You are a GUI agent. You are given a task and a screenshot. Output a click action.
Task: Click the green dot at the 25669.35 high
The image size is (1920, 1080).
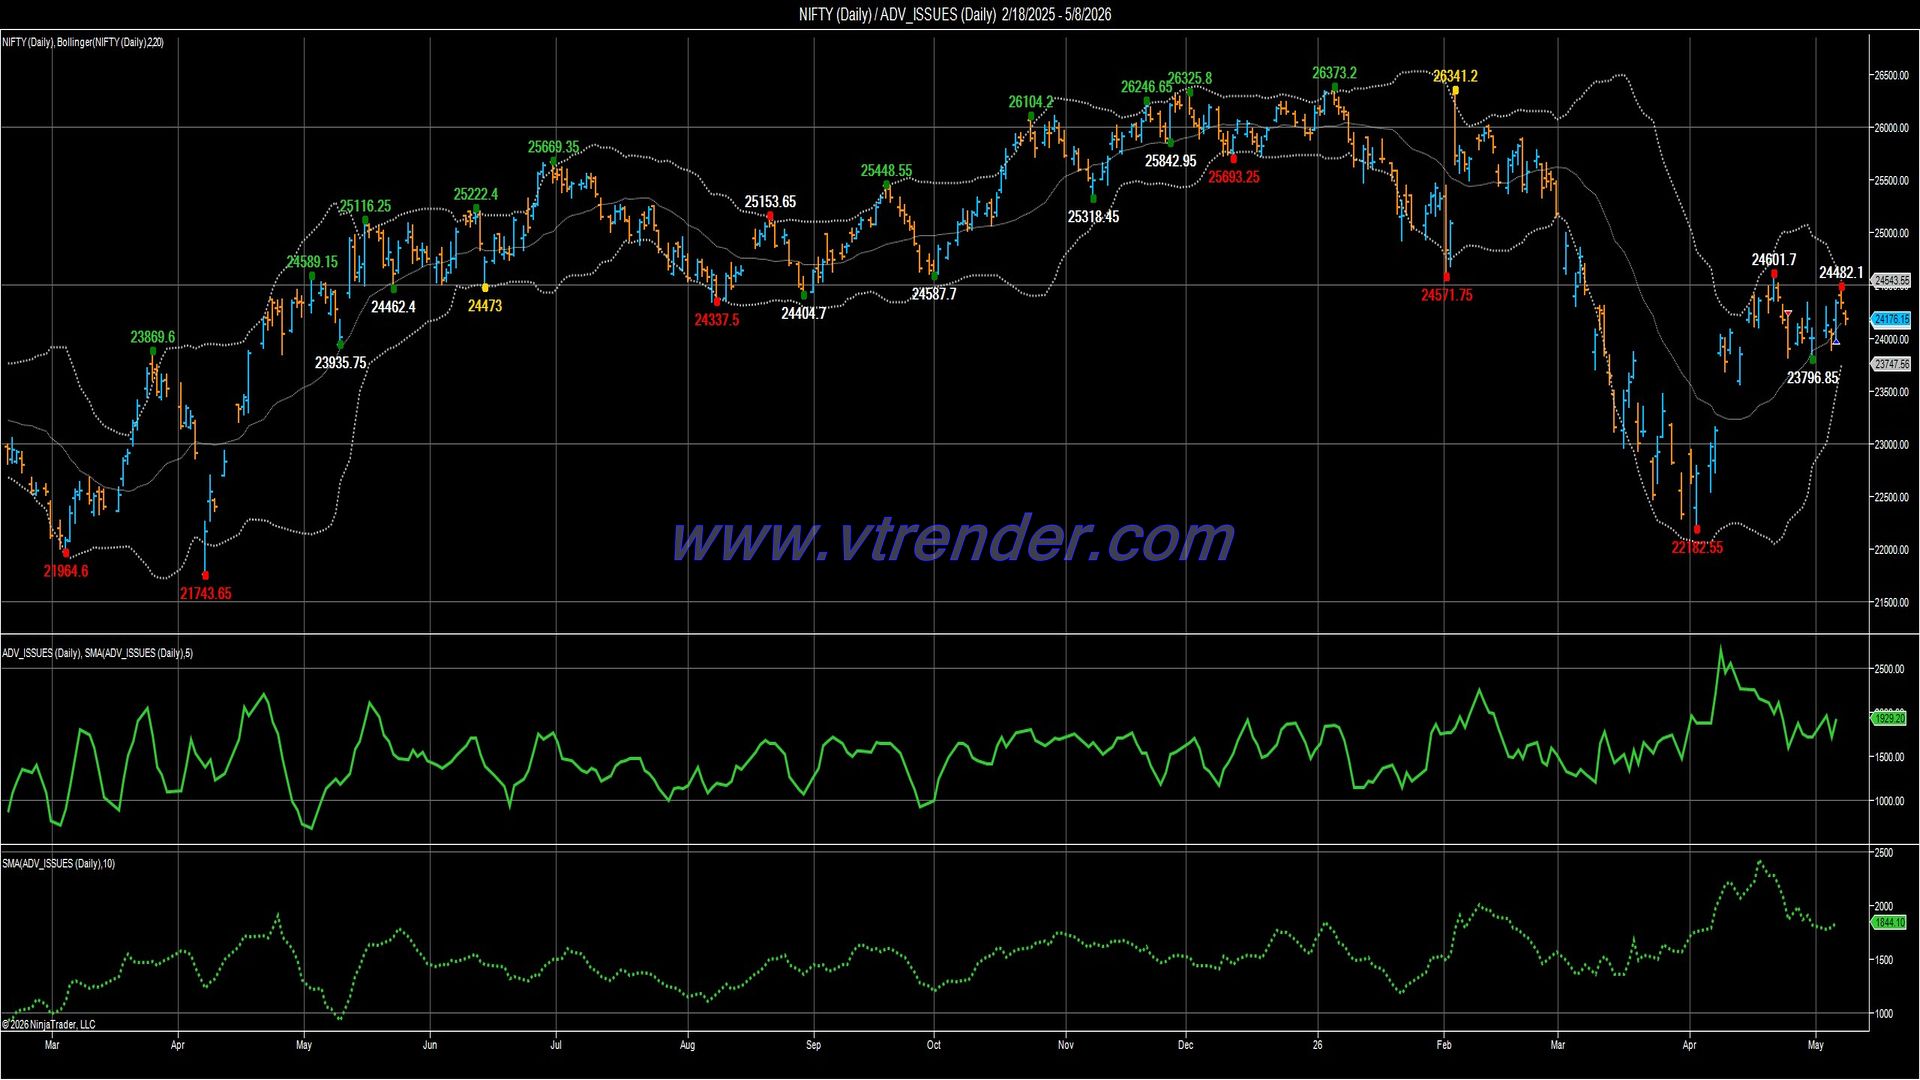coord(553,161)
